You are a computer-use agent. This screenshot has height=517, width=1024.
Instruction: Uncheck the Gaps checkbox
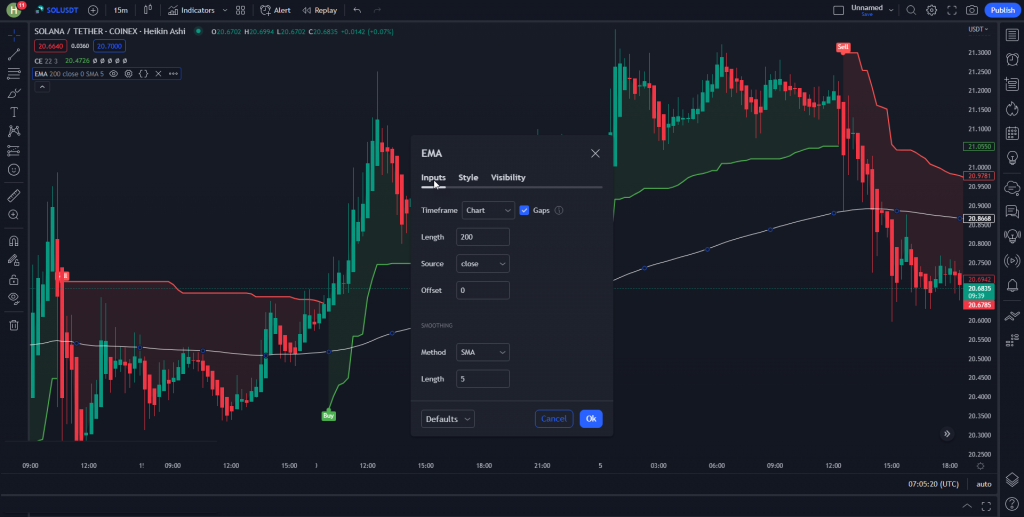[525, 210]
